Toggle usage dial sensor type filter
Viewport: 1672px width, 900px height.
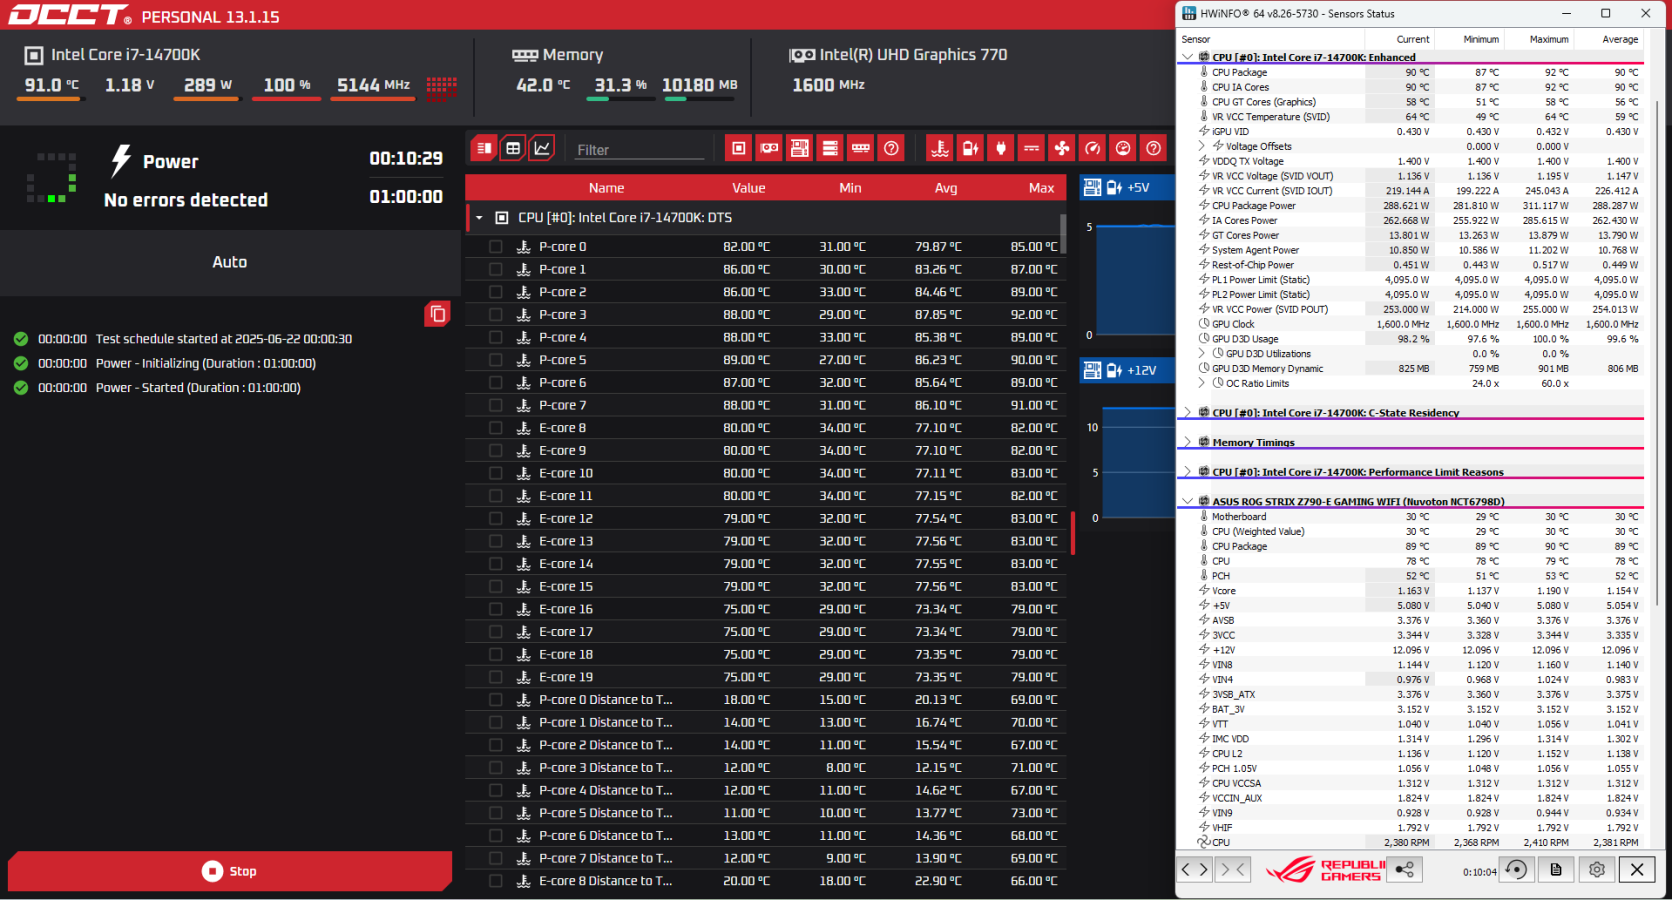1123,148
